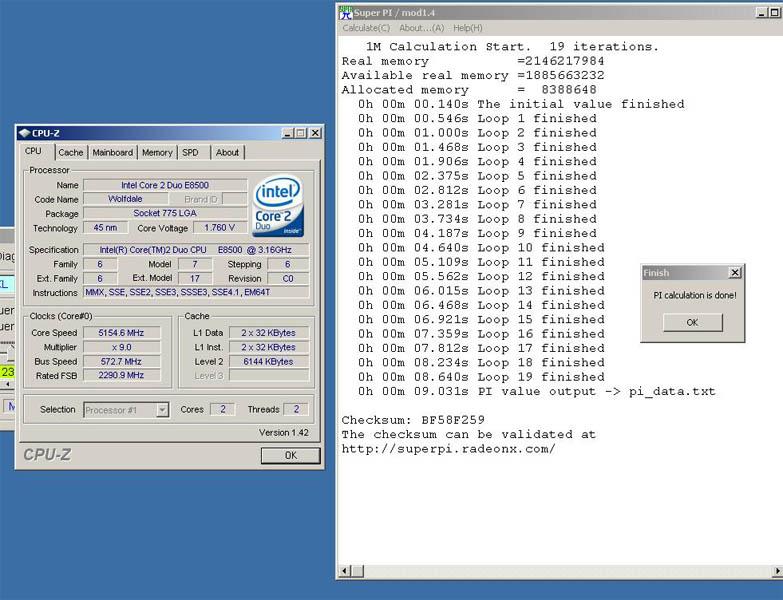Viewport: 783px width, 600px height.
Task: Click the Cores value box
Action: coord(223,409)
